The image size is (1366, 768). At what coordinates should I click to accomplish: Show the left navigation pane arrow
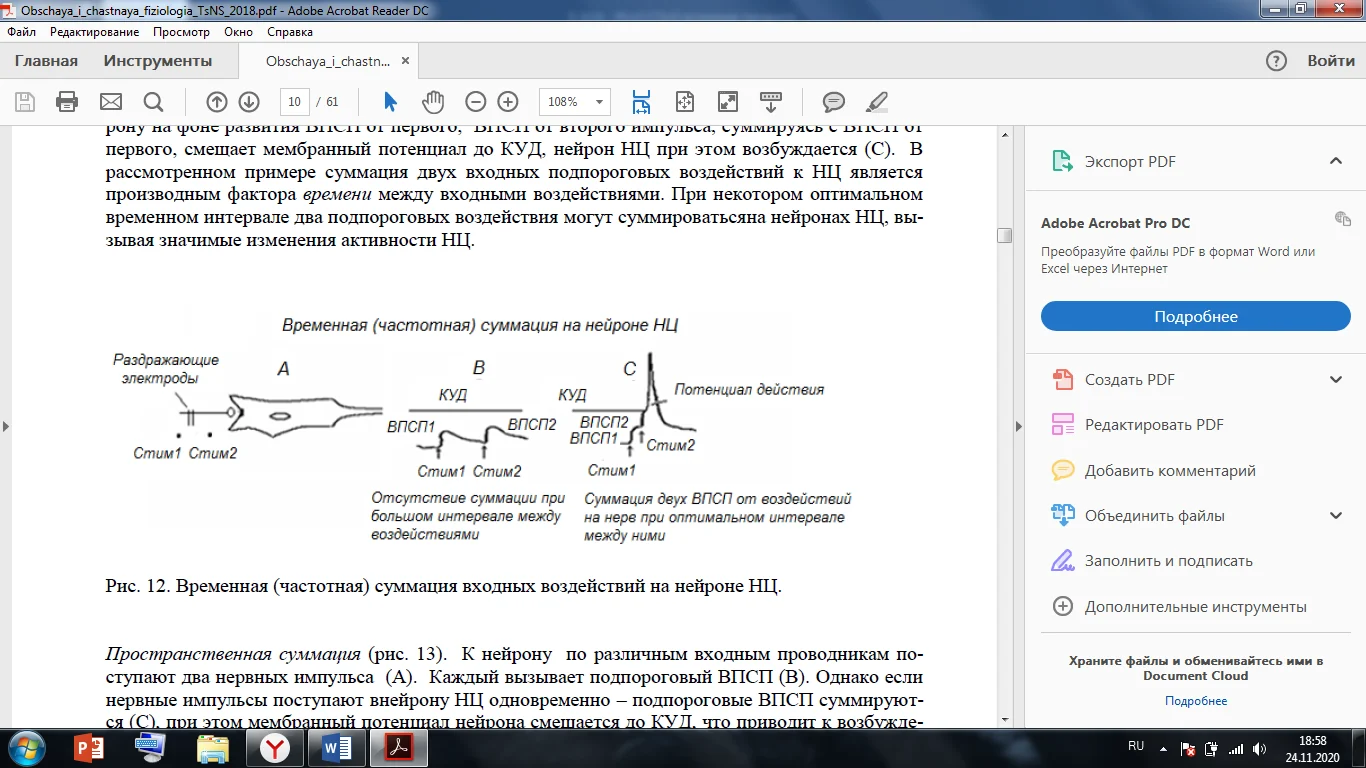pyautogui.click(x=6, y=427)
